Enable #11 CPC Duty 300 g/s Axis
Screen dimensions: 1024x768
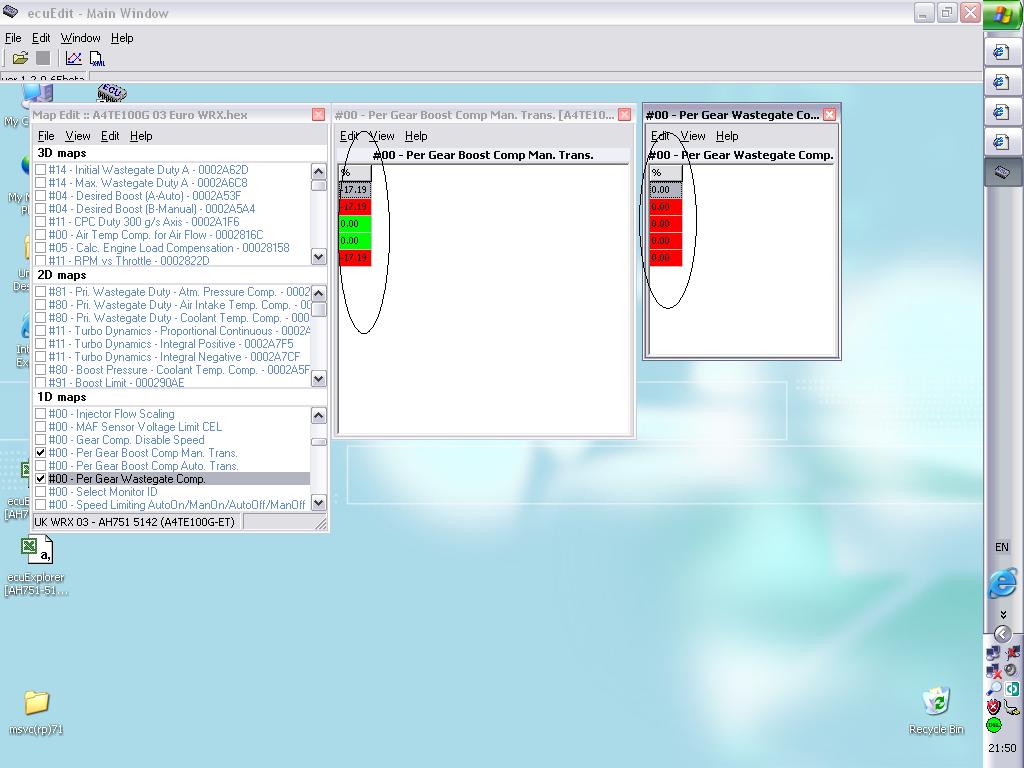pyautogui.click(x=40, y=222)
